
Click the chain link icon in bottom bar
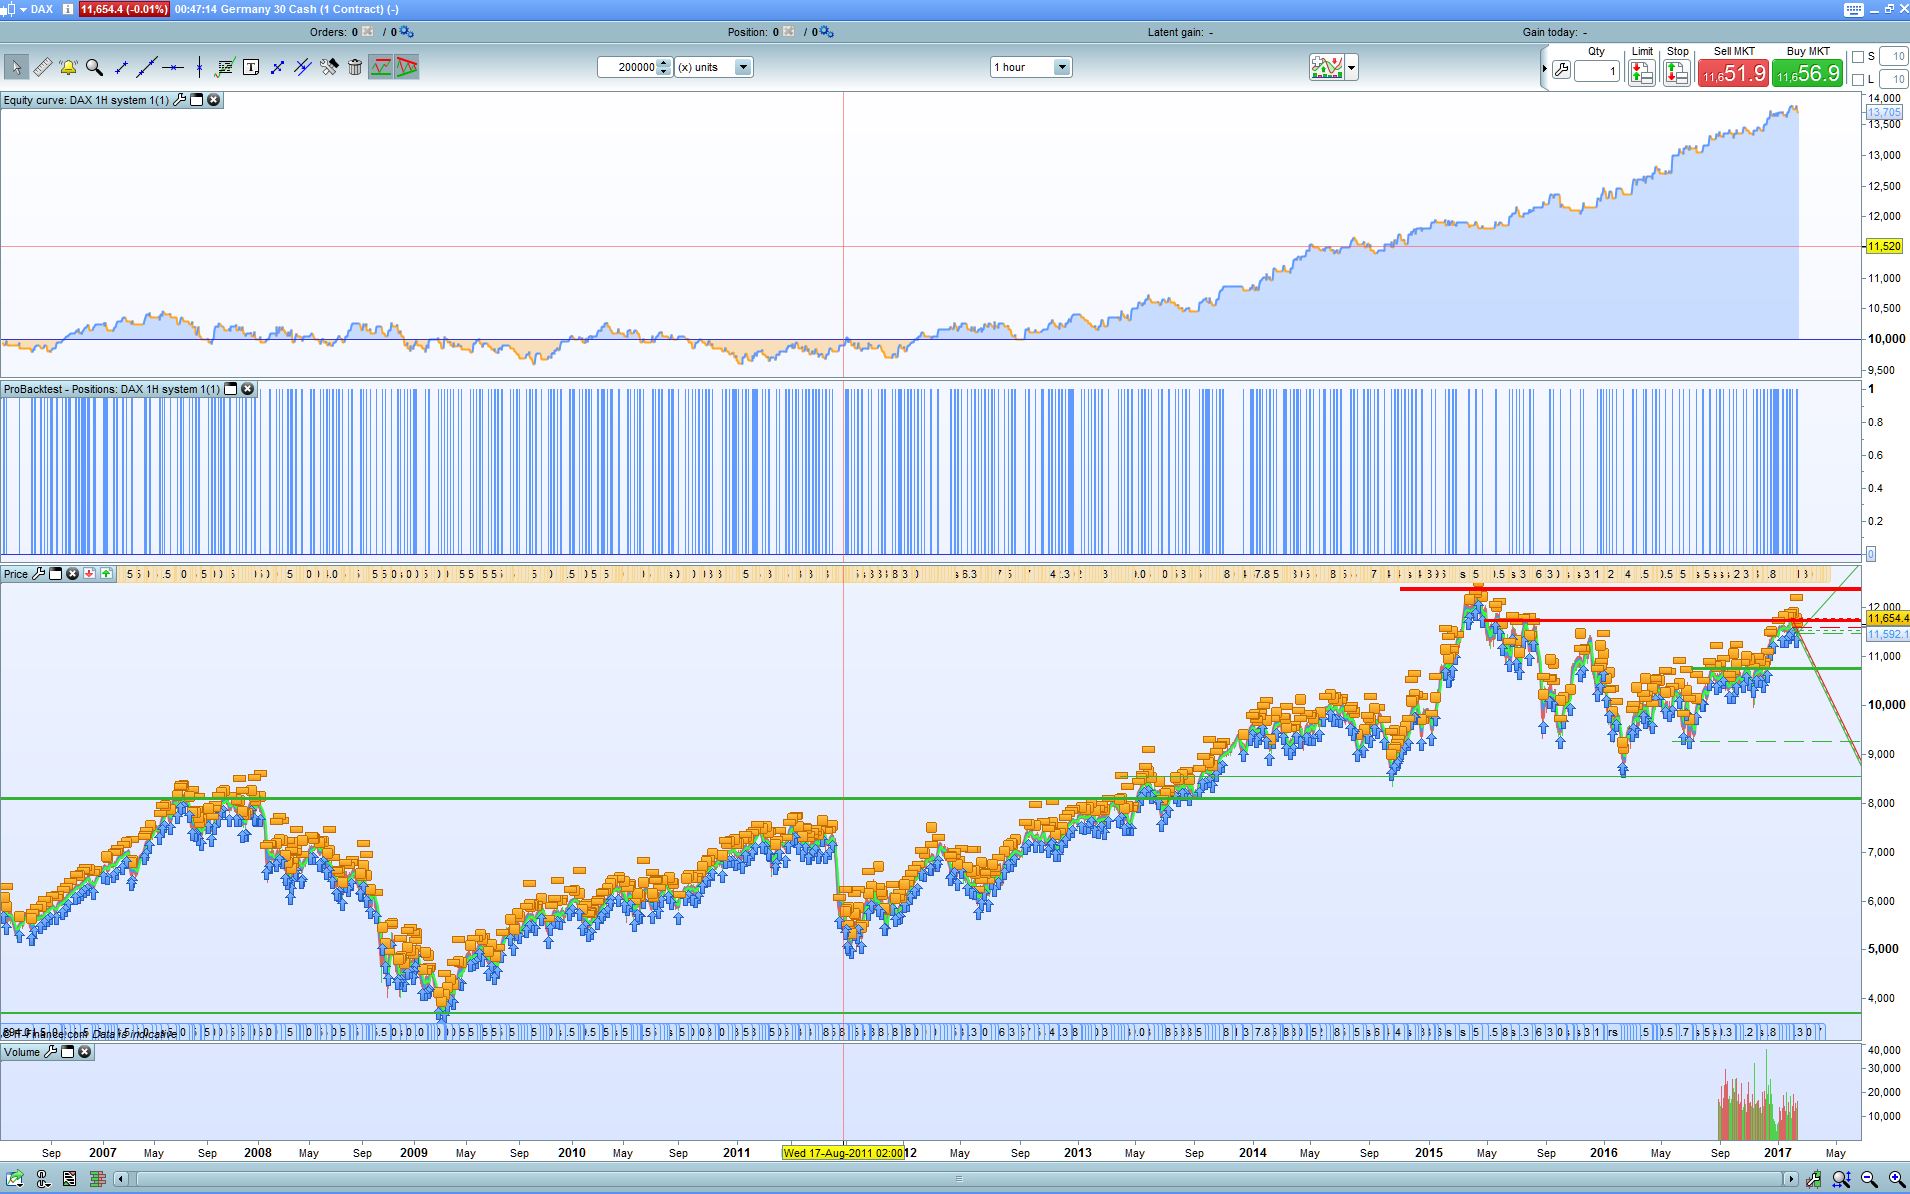point(44,1179)
